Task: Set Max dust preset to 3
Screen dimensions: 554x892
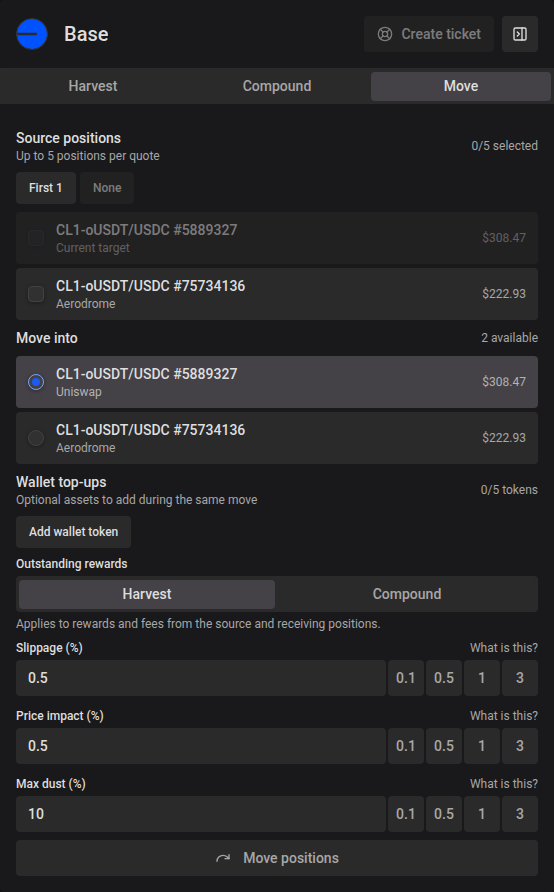Action: (520, 814)
